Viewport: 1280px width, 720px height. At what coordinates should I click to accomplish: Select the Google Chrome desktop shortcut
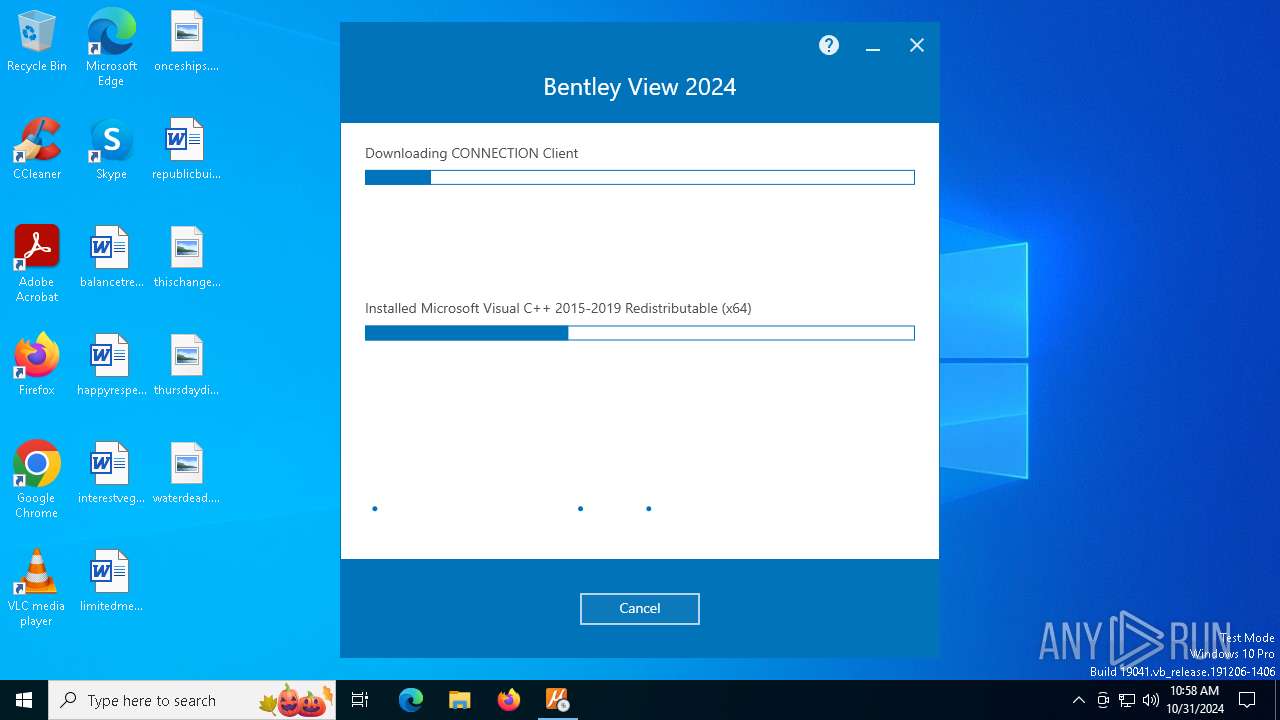pos(37,480)
